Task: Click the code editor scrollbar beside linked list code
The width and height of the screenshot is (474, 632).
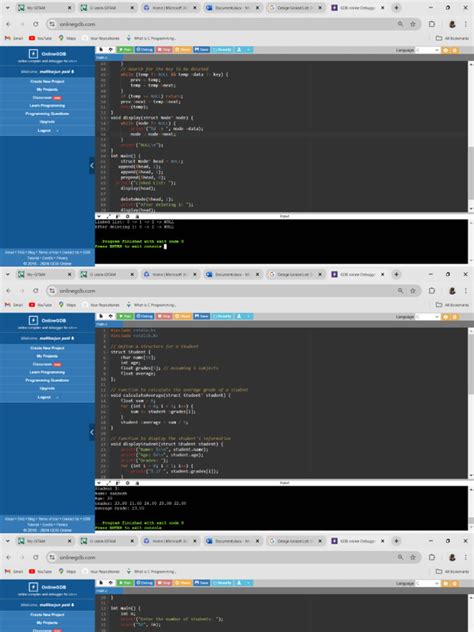Action: (470, 173)
